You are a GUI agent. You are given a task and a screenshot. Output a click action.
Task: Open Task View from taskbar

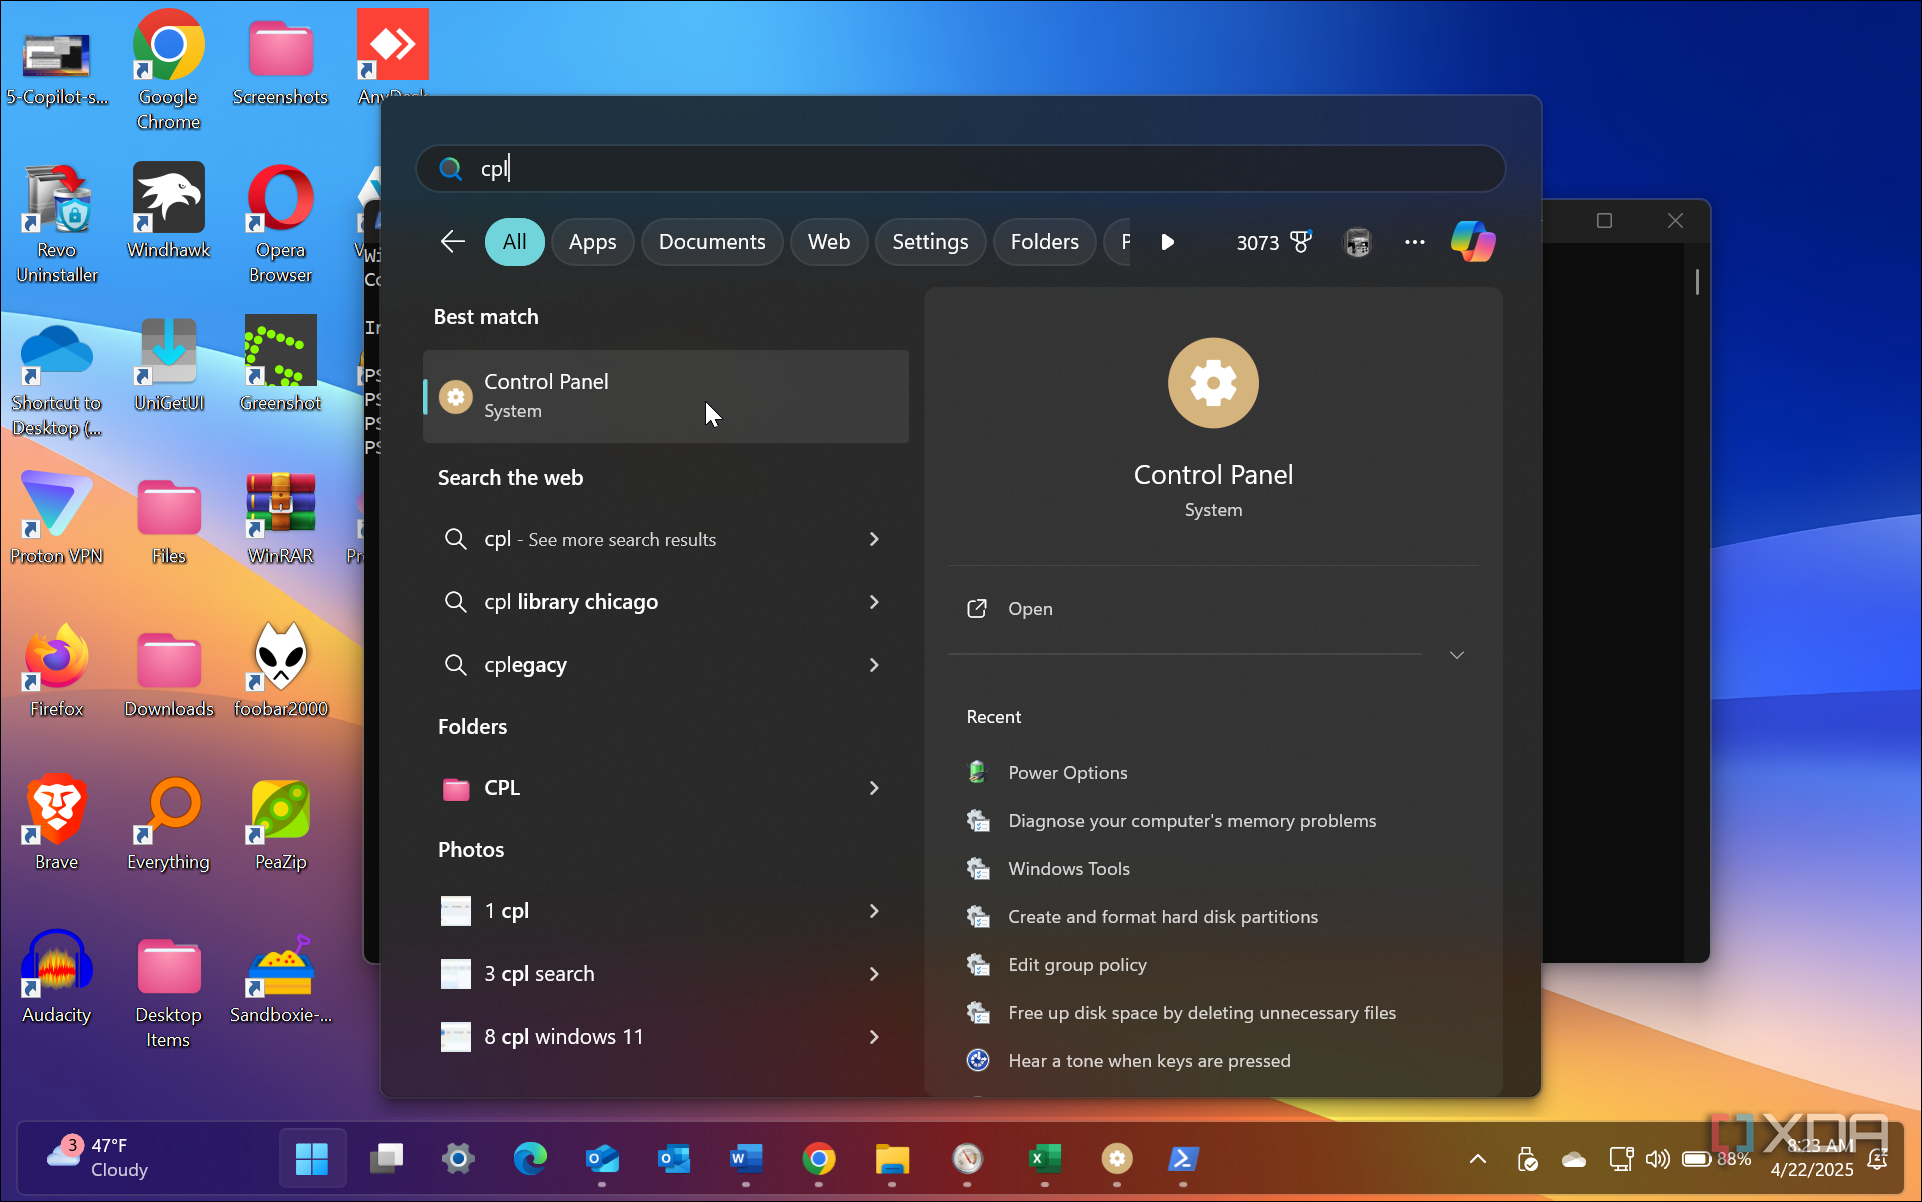386,1159
